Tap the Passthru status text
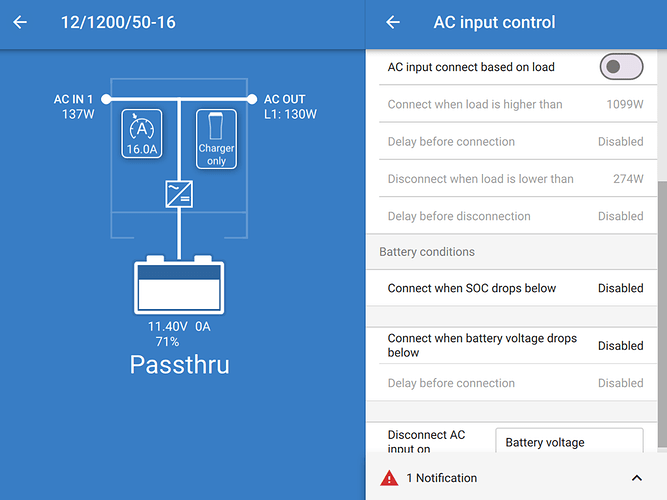Screen dimensions: 667x500 click(x=180, y=365)
